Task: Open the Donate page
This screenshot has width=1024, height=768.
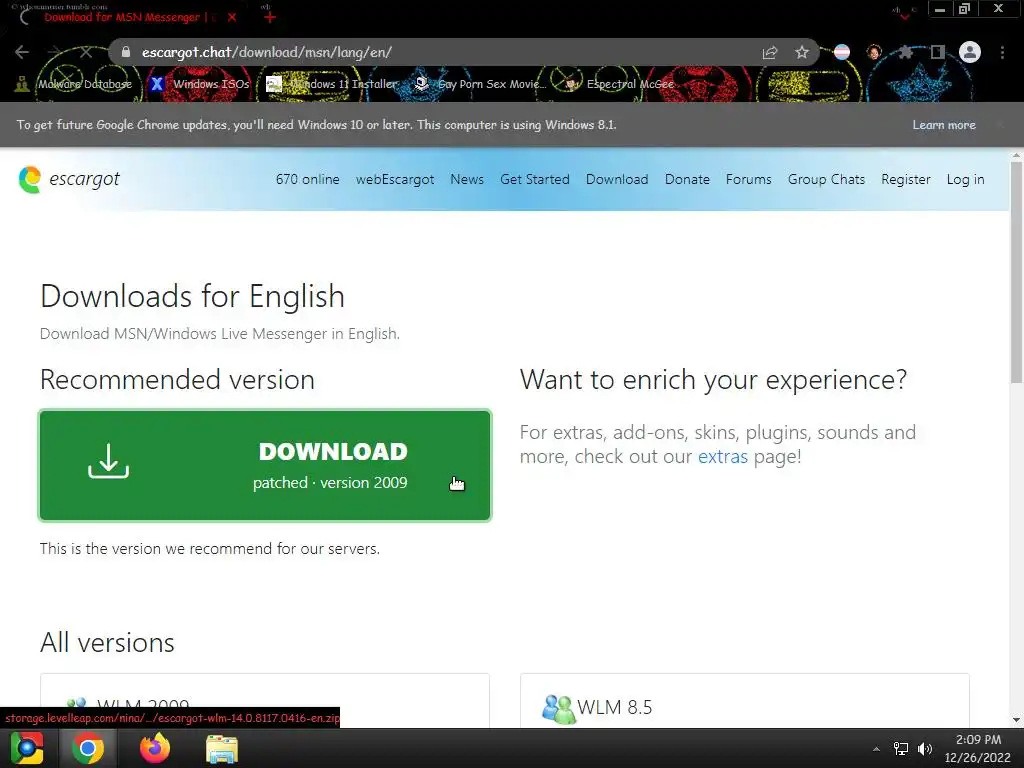Action: [687, 180]
